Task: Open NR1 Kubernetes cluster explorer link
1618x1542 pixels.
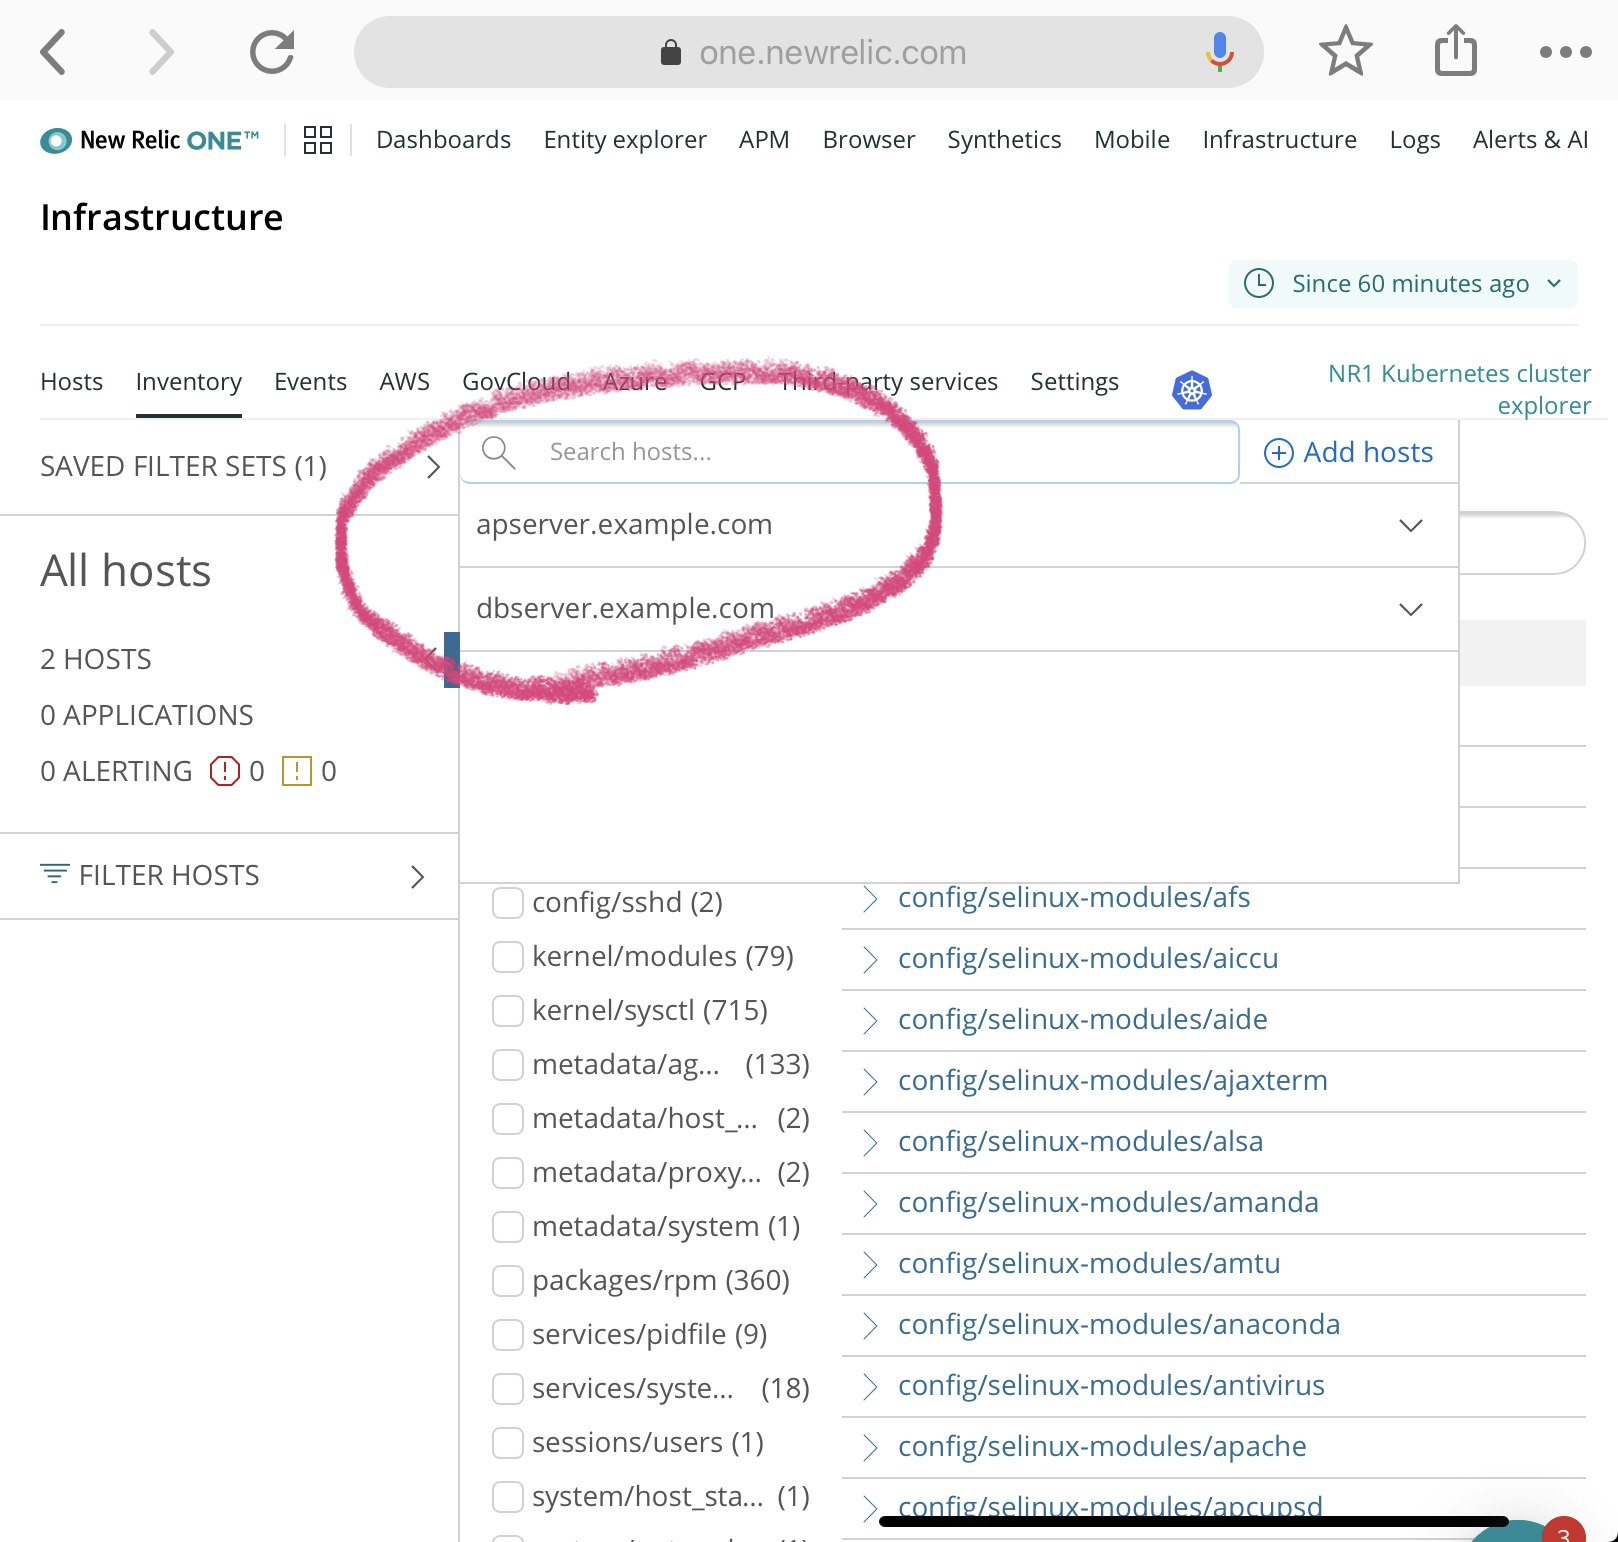Action: click(x=1459, y=389)
